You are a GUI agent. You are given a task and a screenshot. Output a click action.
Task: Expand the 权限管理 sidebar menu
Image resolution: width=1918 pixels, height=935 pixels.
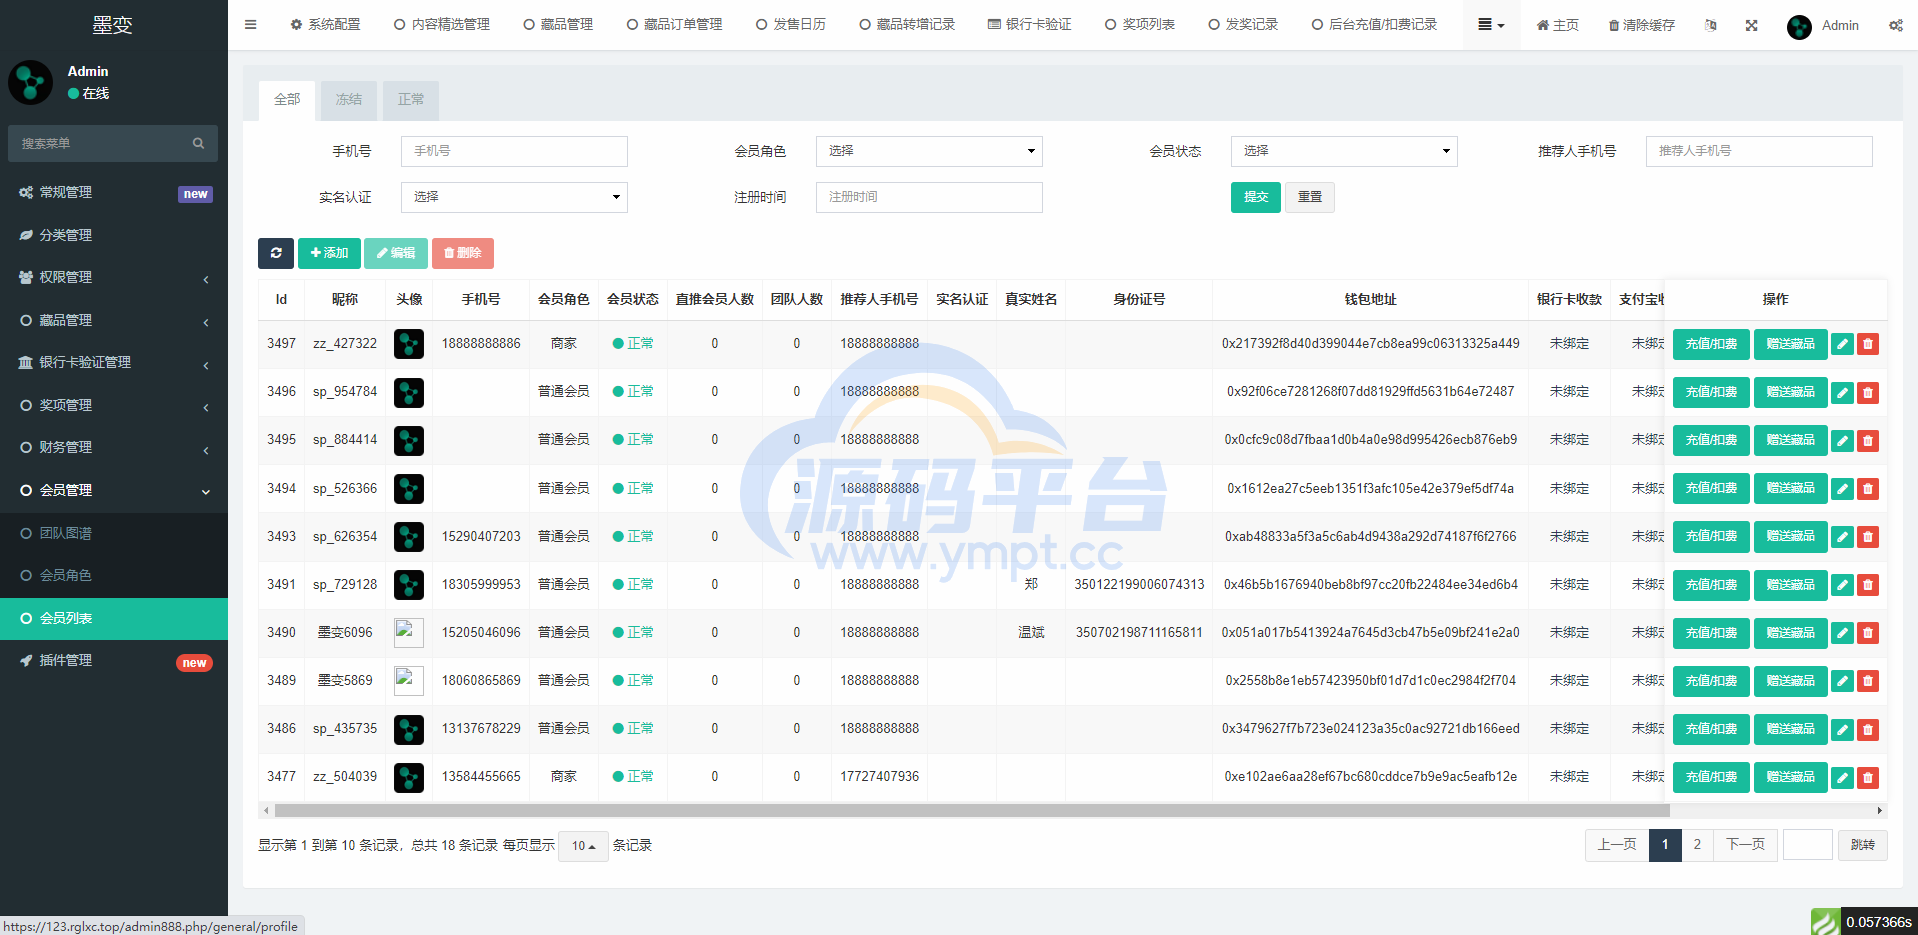point(114,278)
